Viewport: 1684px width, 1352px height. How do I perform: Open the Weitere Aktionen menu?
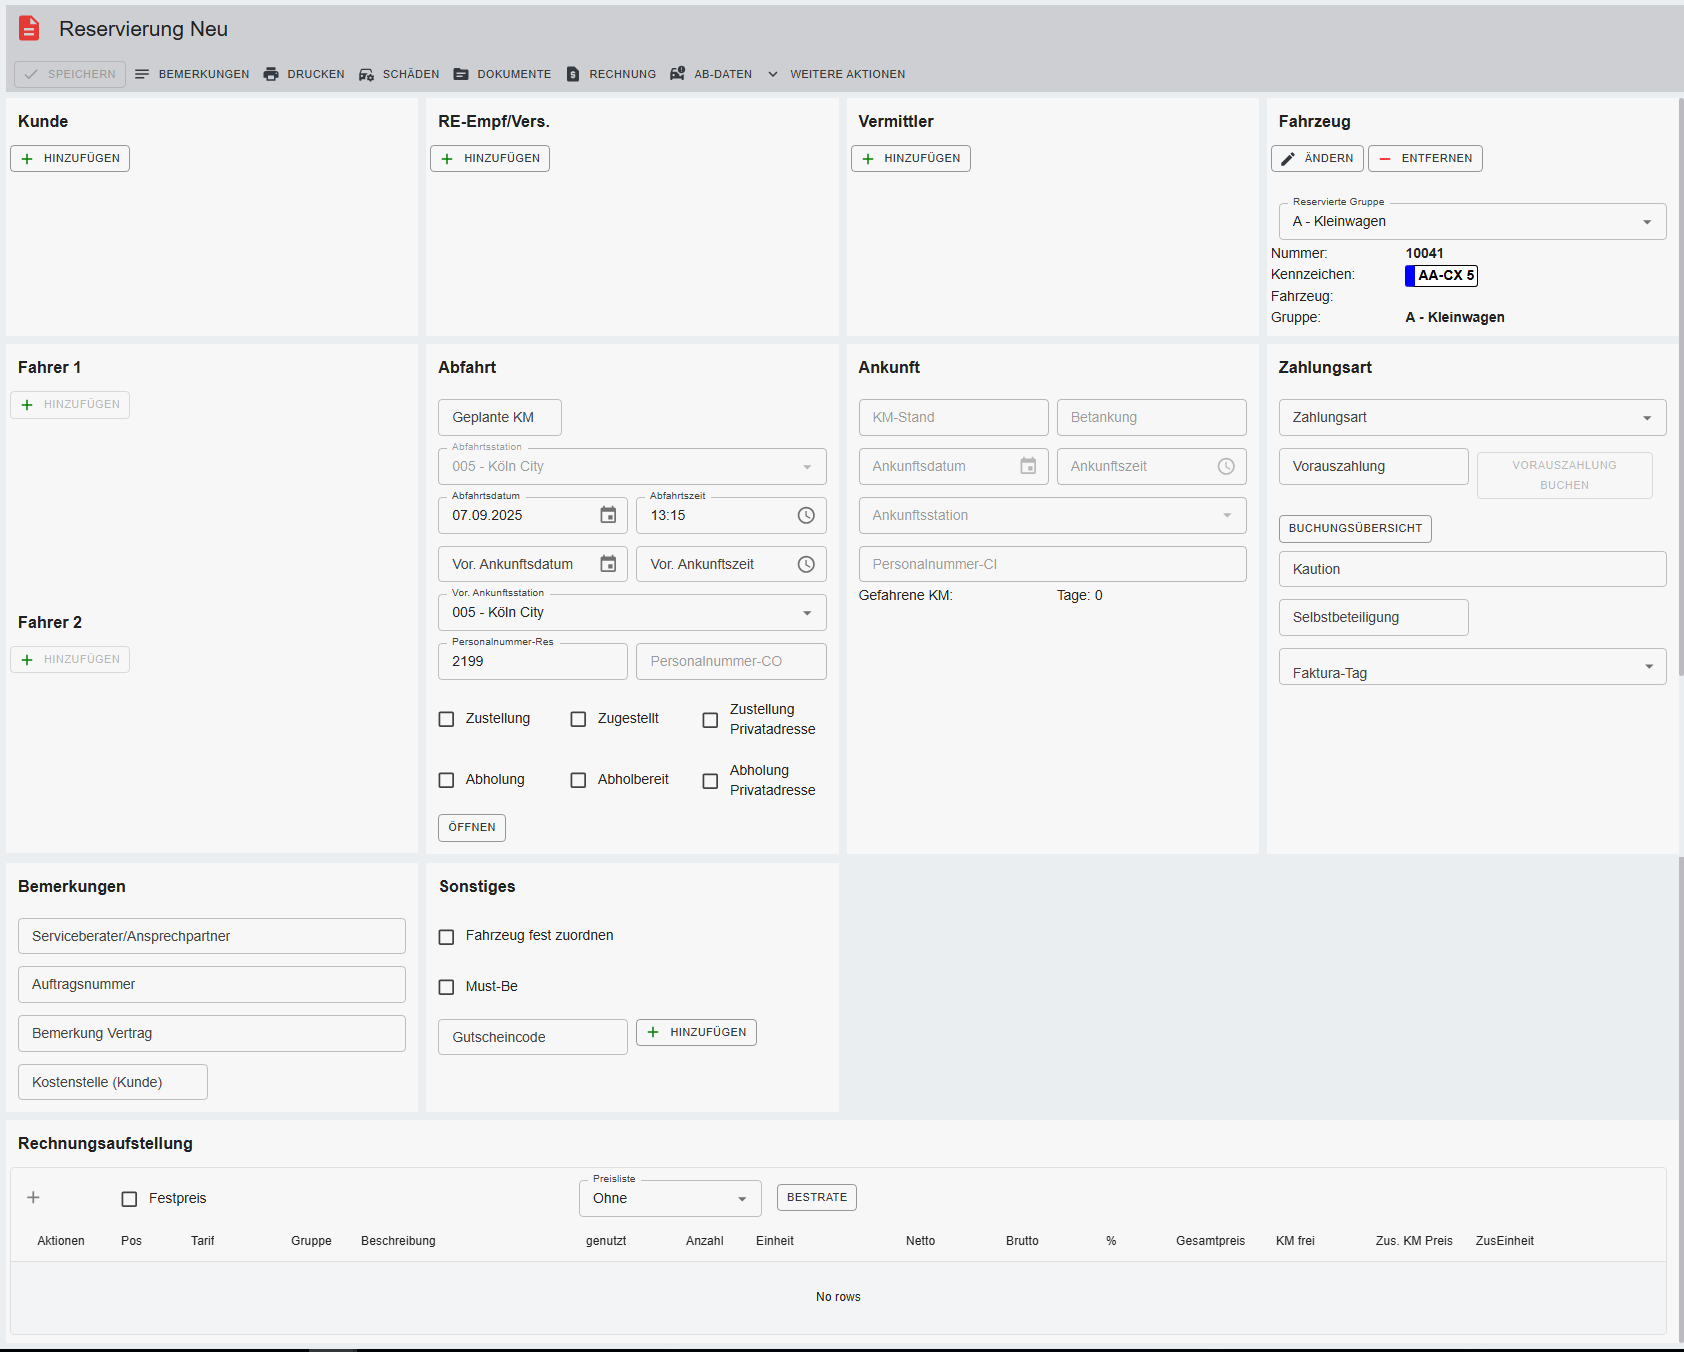836,74
